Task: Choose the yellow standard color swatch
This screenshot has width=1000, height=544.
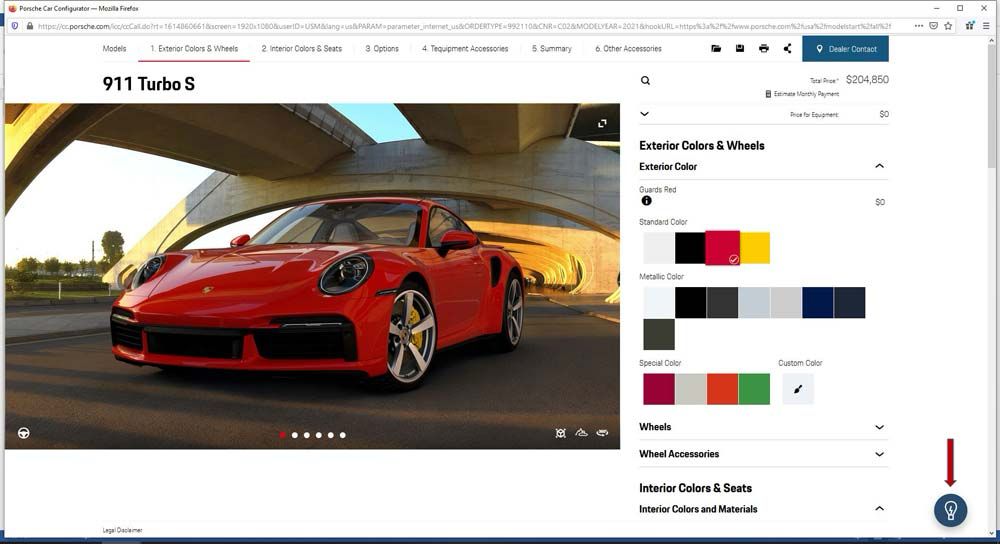Action: point(755,247)
